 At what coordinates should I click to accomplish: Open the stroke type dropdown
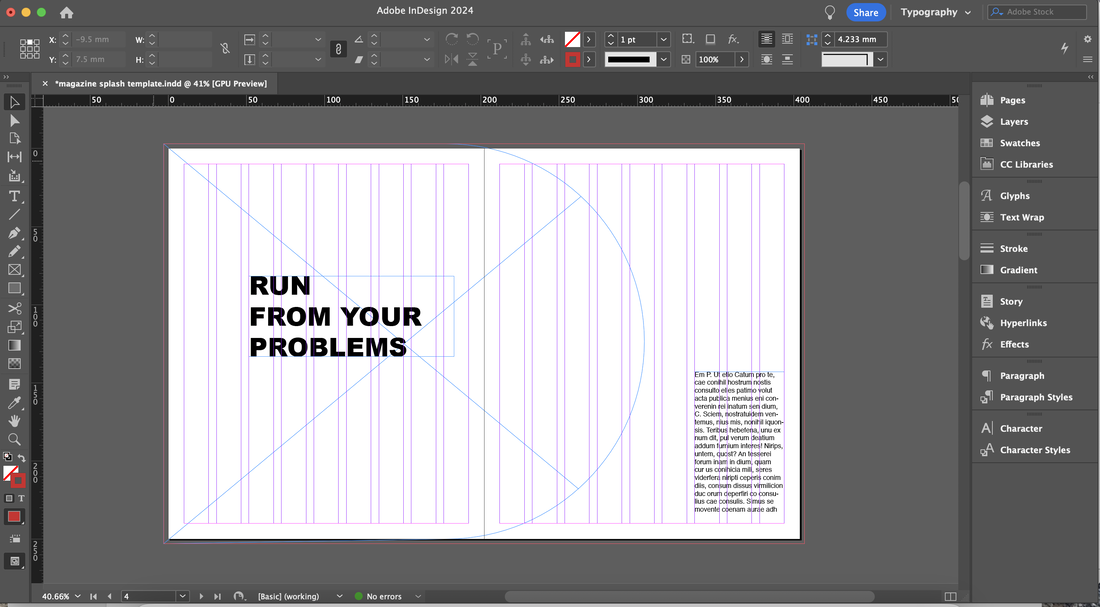[664, 60]
